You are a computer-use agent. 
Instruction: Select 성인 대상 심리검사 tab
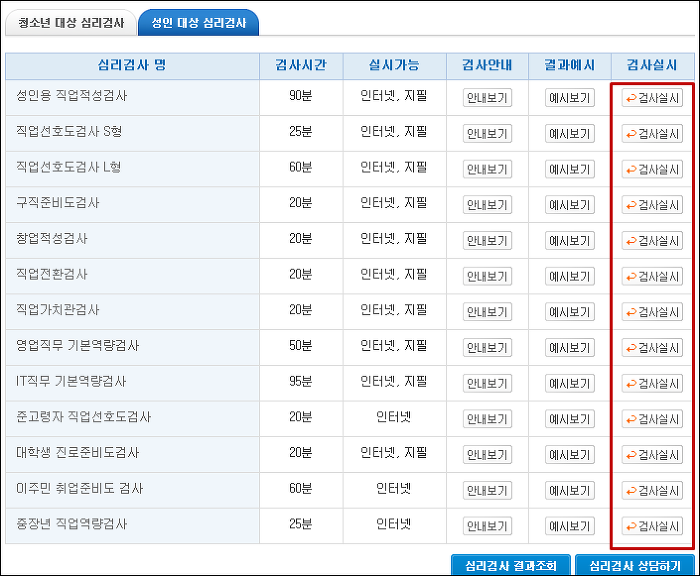point(199,23)
